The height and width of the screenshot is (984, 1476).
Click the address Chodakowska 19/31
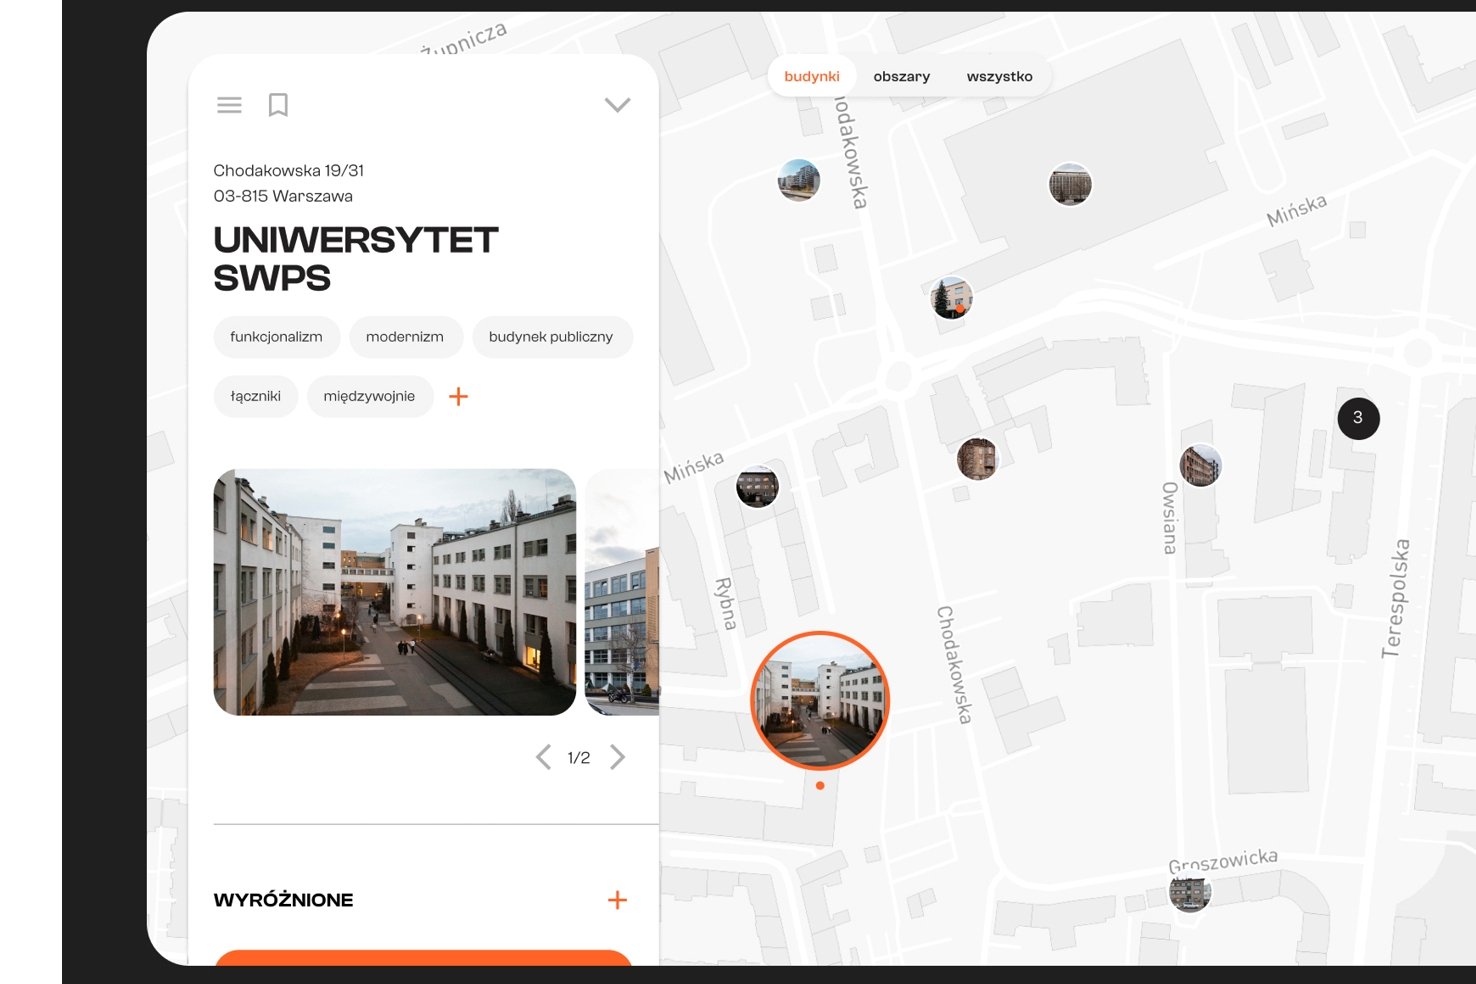coord(289,171)
